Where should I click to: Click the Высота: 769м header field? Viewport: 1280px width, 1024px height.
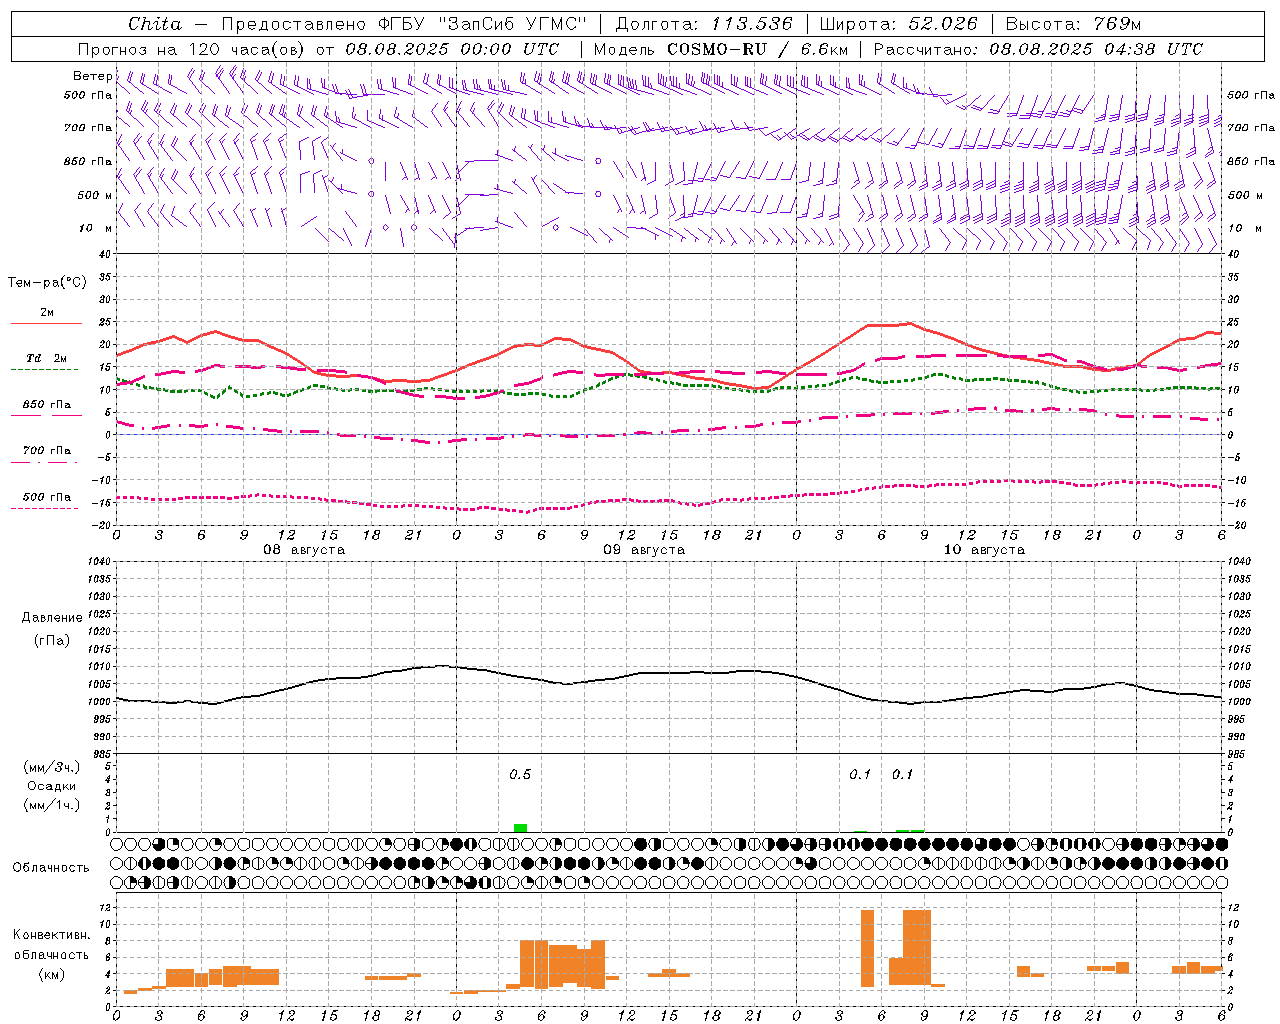[x=1073, y=24]
